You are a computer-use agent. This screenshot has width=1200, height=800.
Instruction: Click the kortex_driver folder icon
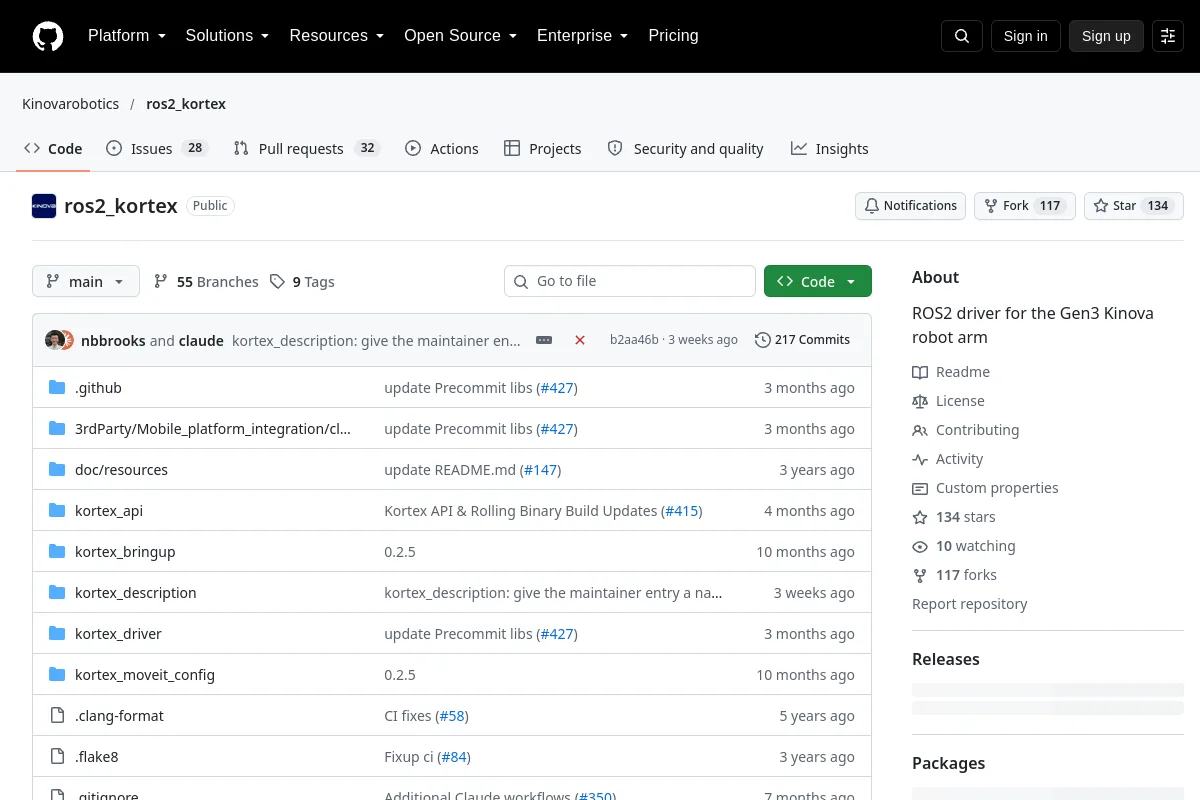click(x=57, y=634)
